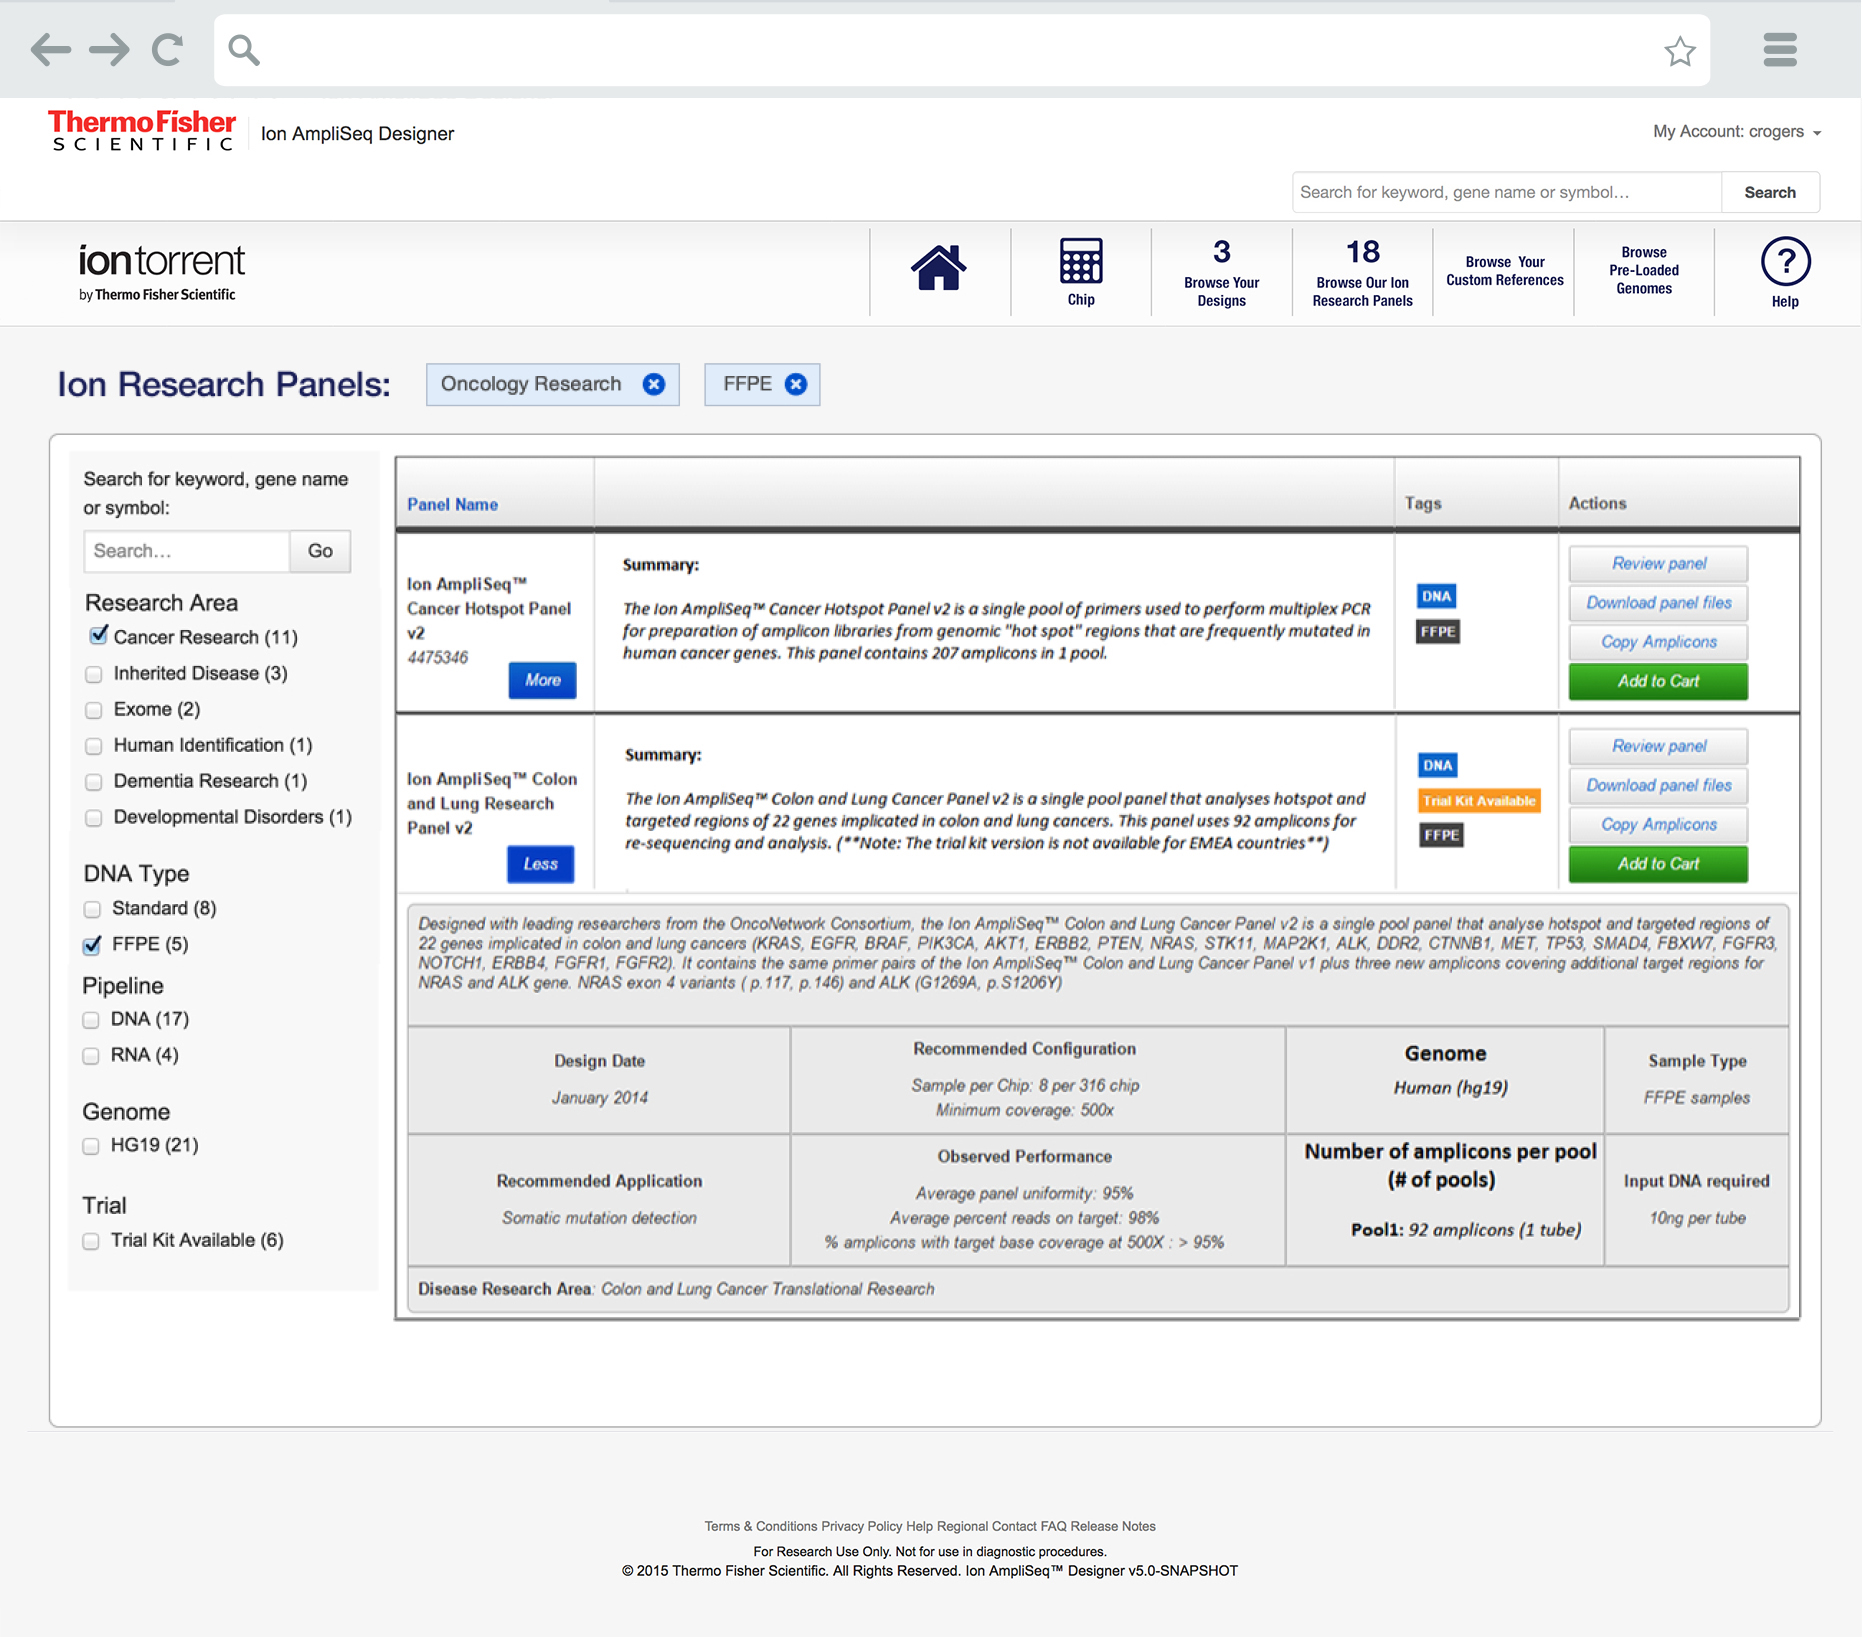Screen dimensions: 1862x1637
Task: Click FFPE tag of Colon and Lung Panel
Action: [1441, 835]
